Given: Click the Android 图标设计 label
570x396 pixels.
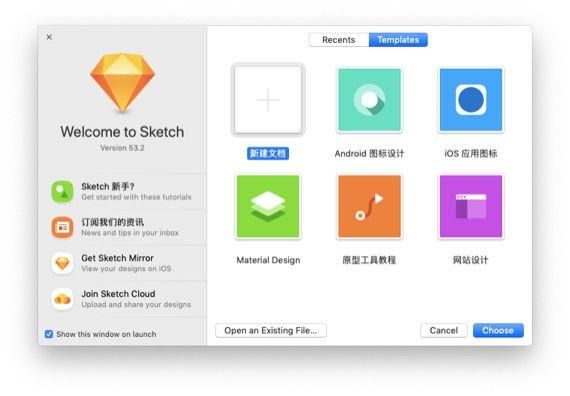Looking at the screenshot, I should pos(369,153).
